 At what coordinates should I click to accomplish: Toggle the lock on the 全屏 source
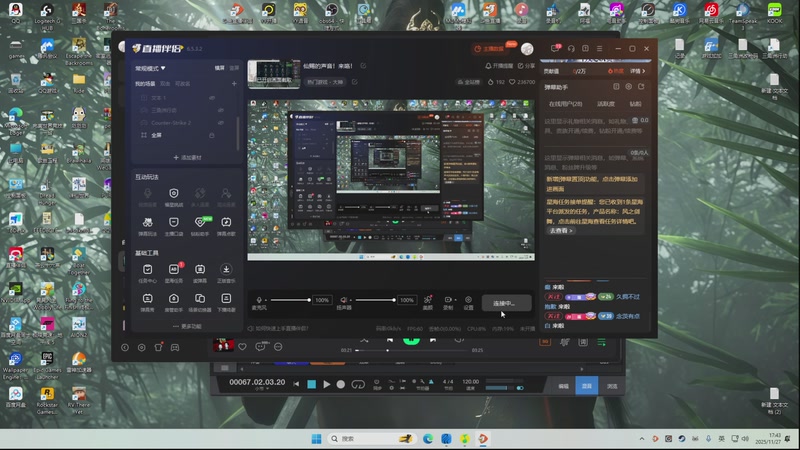212,135
